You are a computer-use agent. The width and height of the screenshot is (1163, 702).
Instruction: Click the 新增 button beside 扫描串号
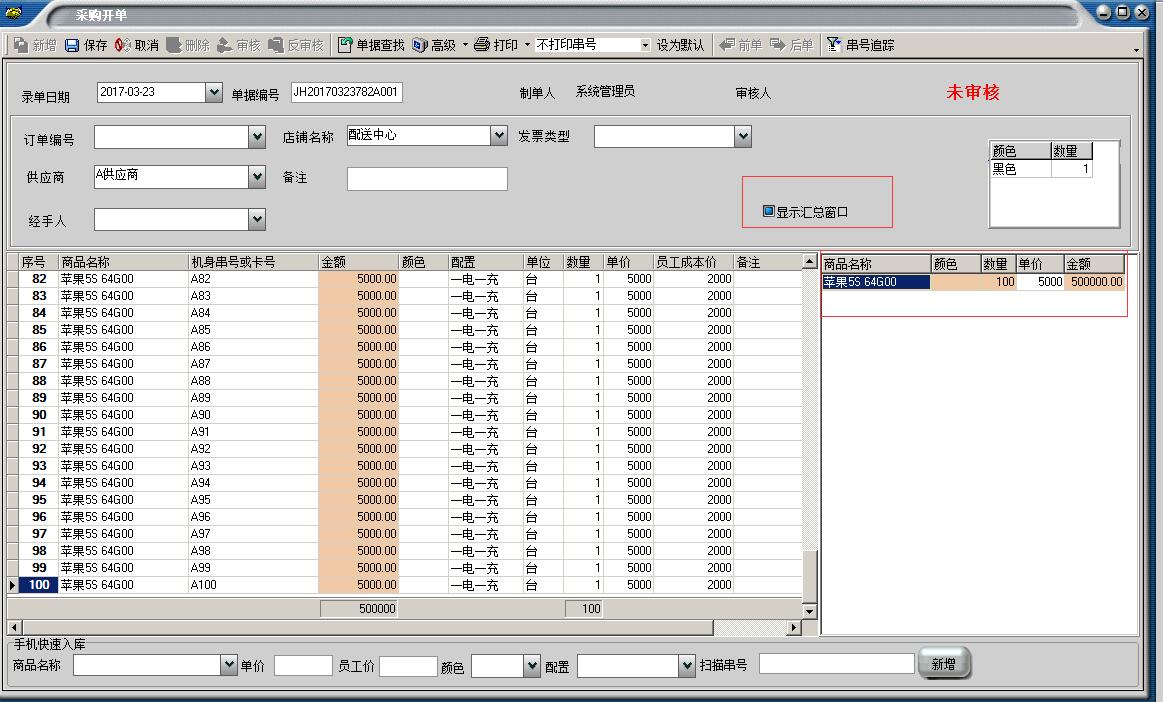(x=943, y=664)
